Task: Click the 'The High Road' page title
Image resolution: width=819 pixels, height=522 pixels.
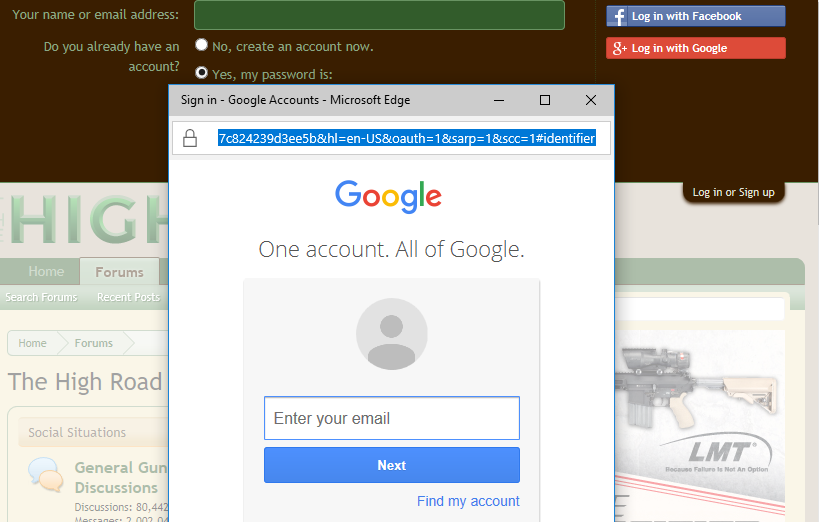Action: click(x=85, y=382)
